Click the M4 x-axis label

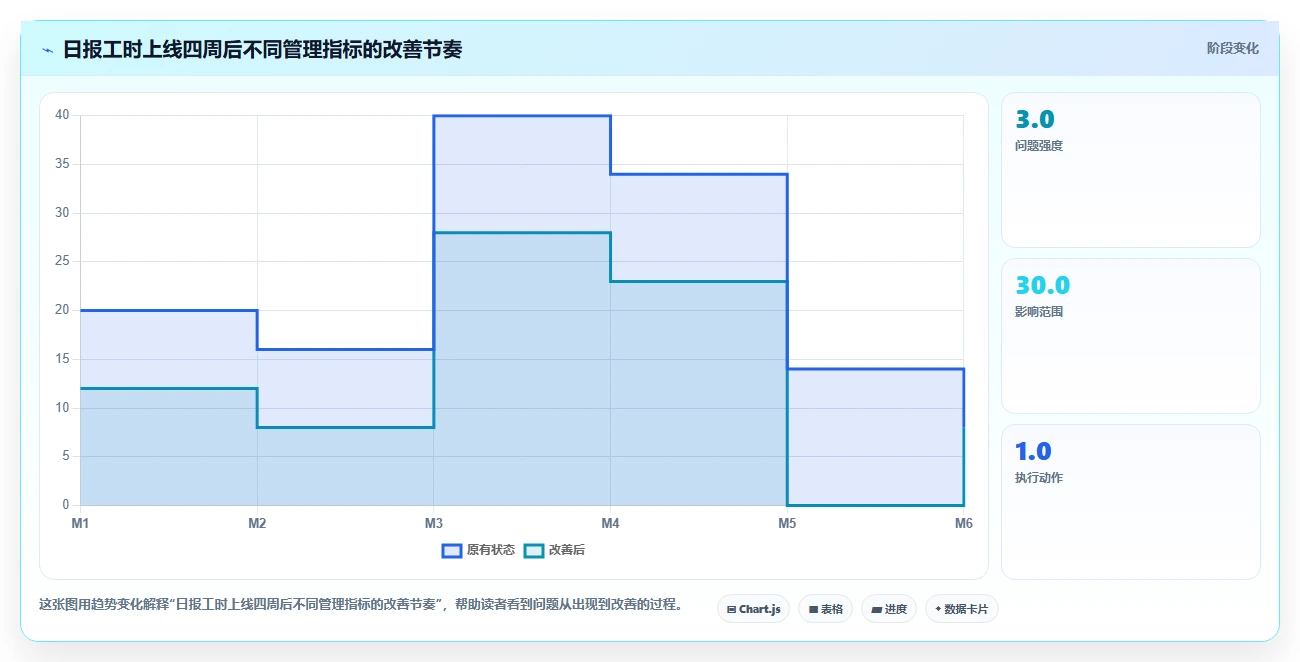[x=610, y=523]
